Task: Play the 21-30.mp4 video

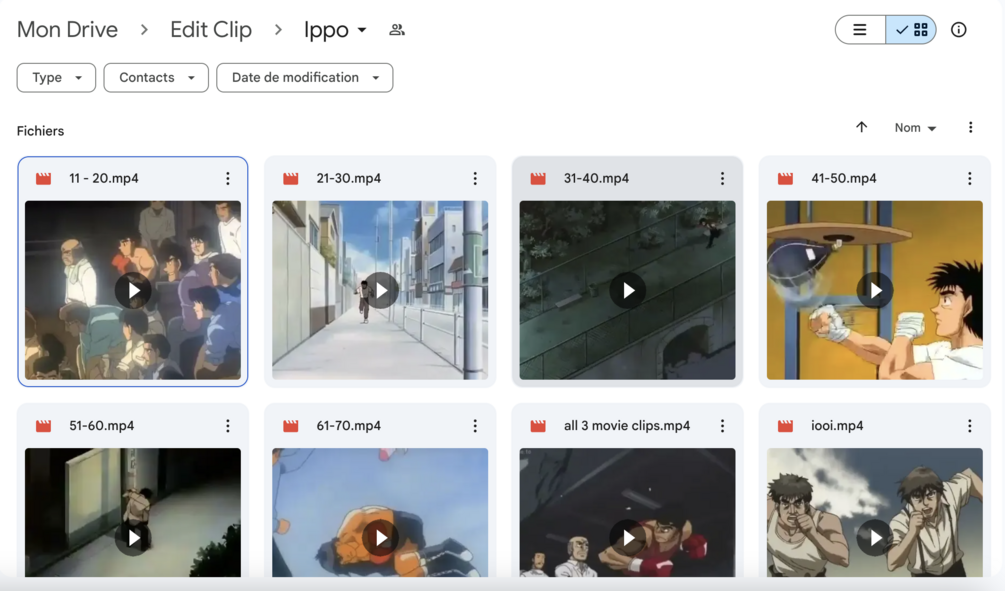Action: coord(381,290)
